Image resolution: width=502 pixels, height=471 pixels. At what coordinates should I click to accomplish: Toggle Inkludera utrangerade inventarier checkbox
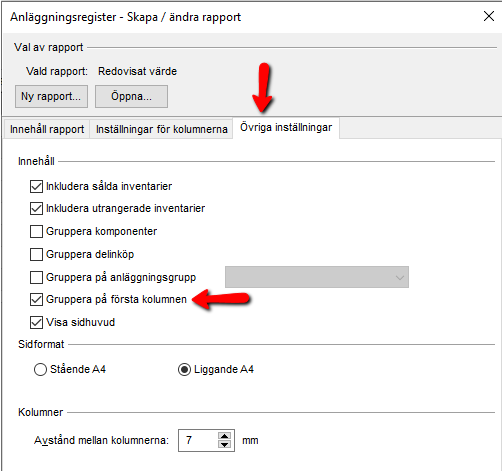coord(36,209)
